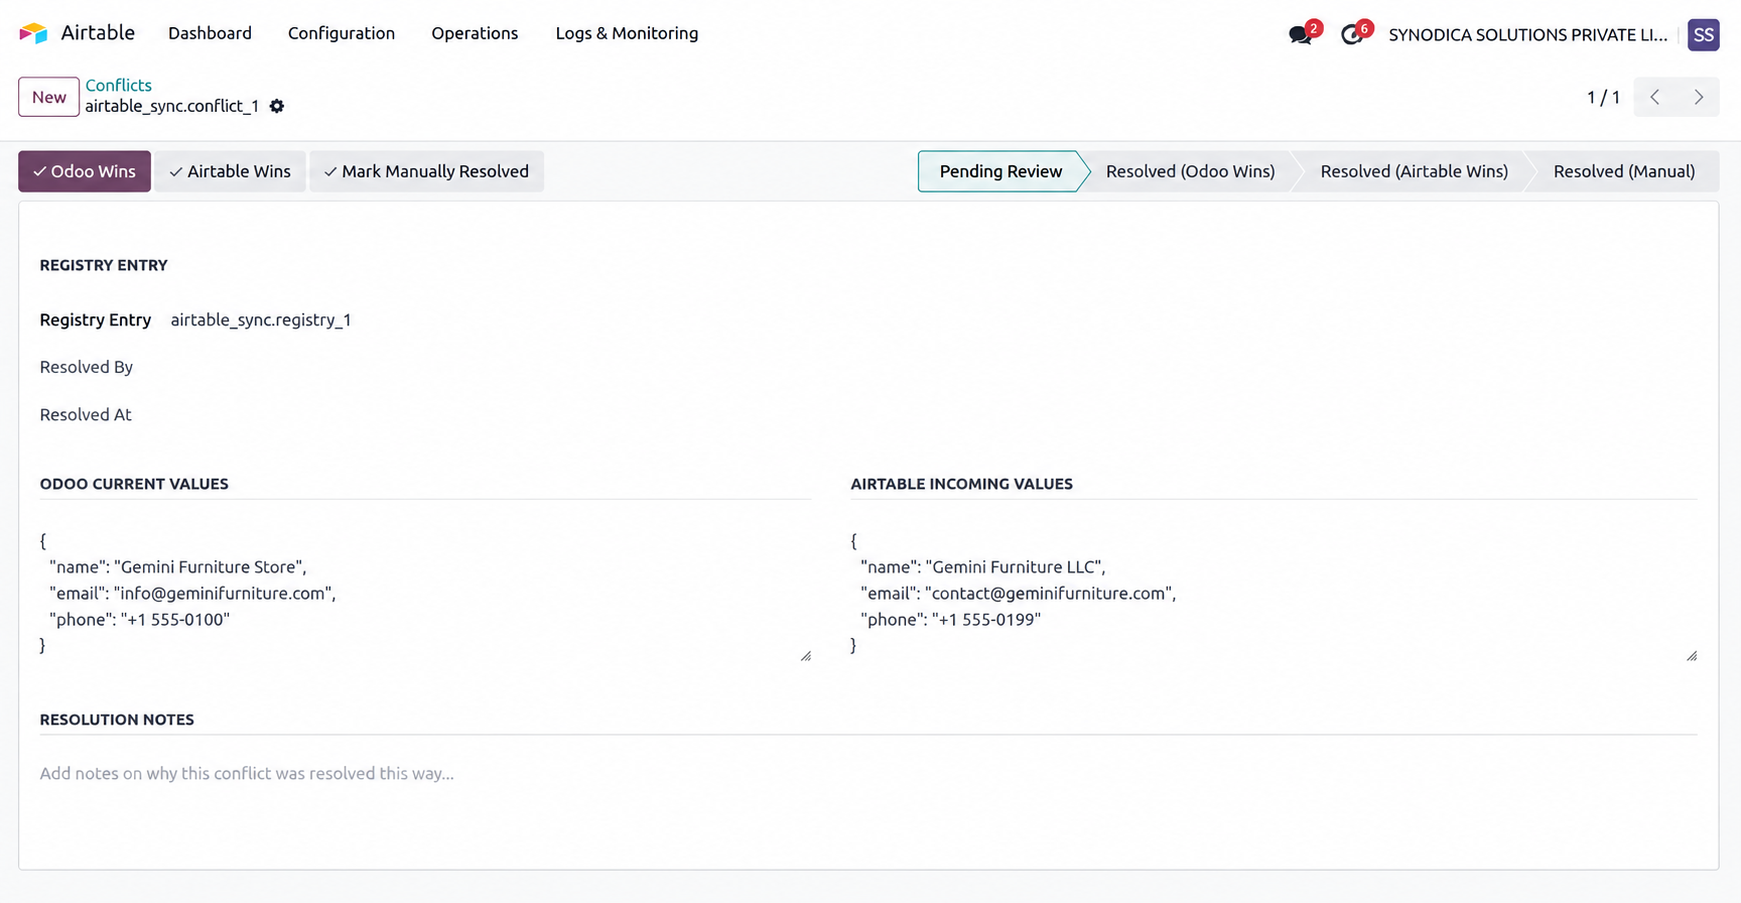Click the phone "+1 555-0100" line

[140, 620]
